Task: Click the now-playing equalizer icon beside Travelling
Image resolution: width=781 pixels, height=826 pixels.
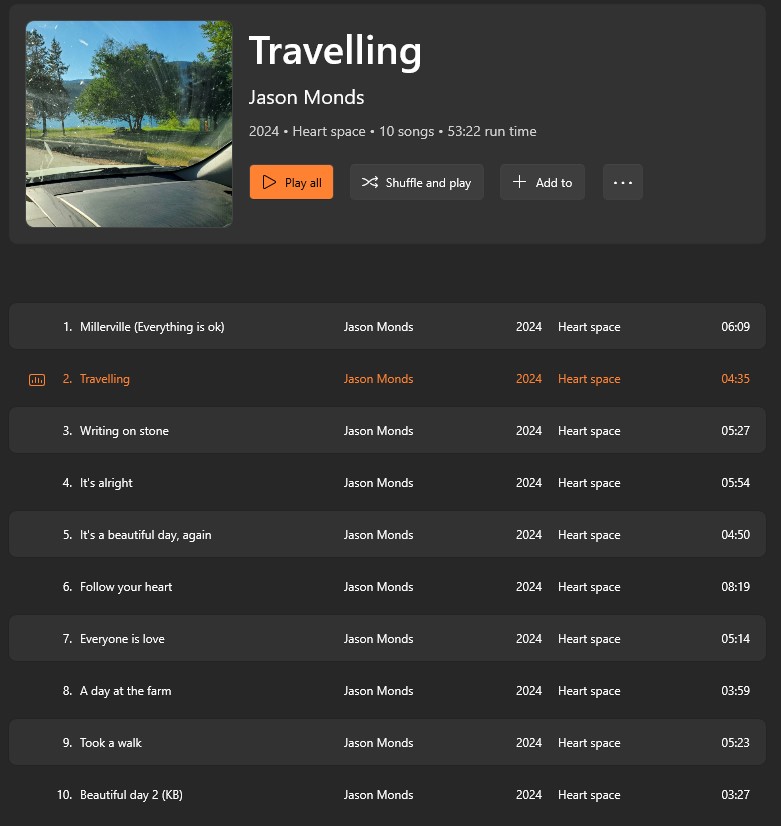Action: click(37, 380)
